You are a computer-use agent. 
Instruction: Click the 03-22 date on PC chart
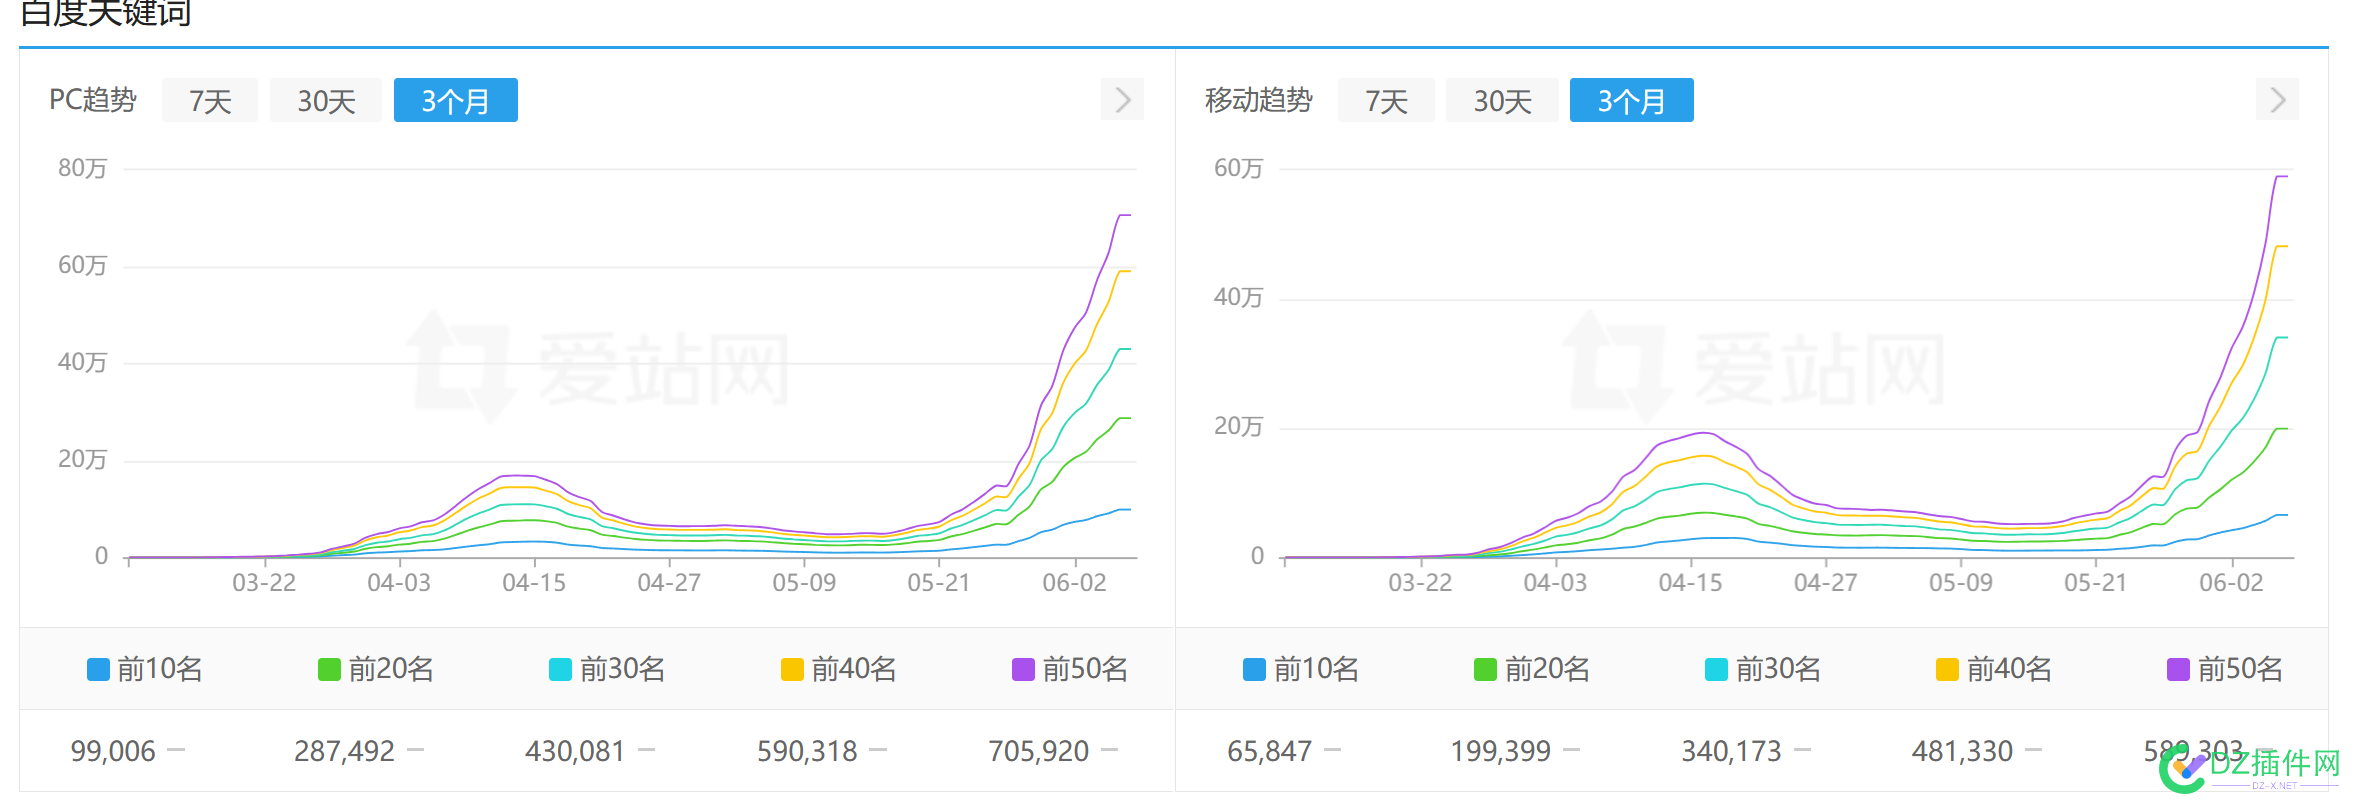point(264,583)
